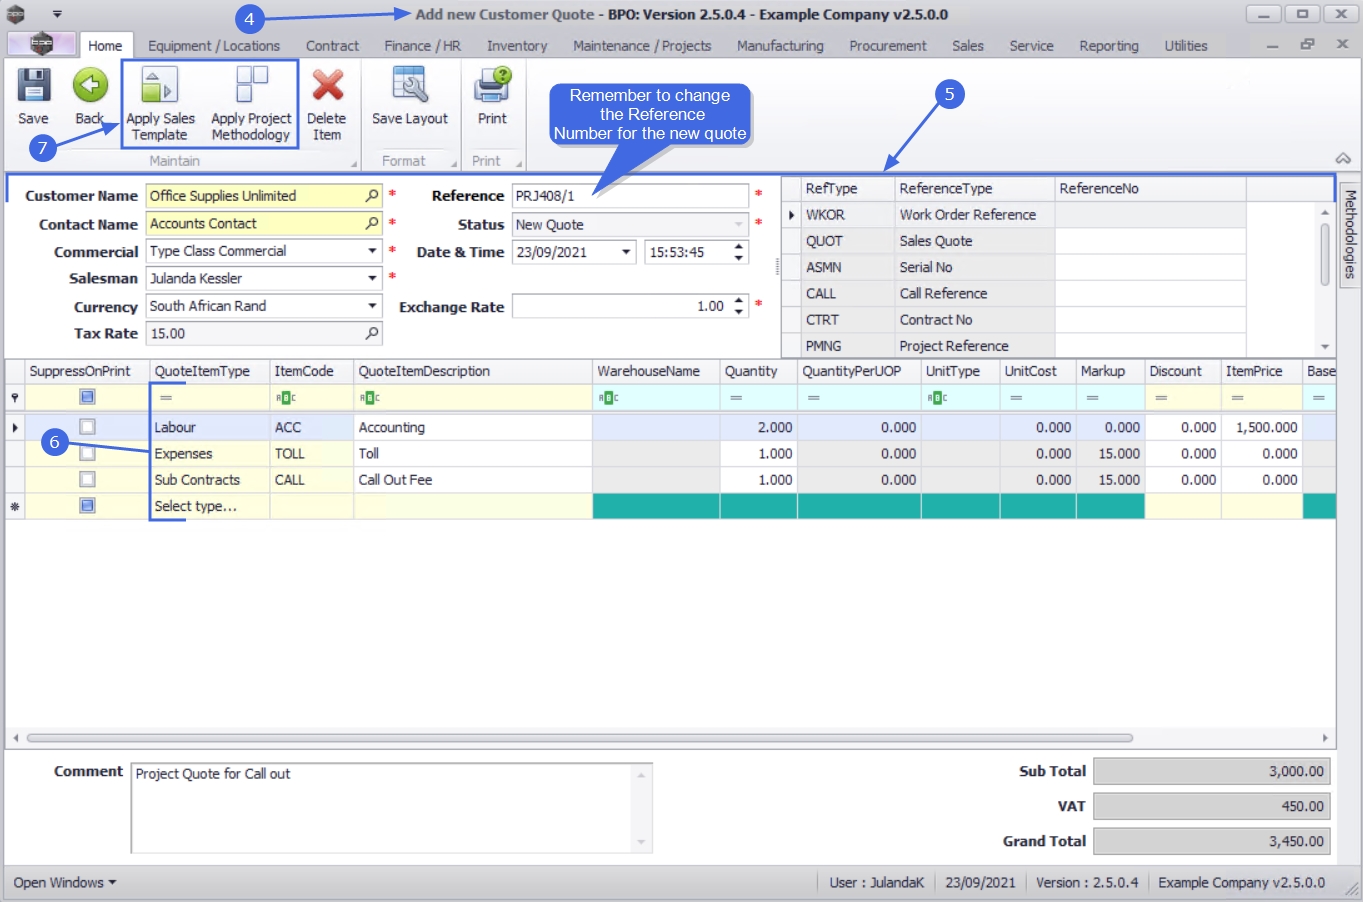Open the Methodologies side panel
The width and height of the screenshot is (1363, 902).
(x=1350, y=234)
